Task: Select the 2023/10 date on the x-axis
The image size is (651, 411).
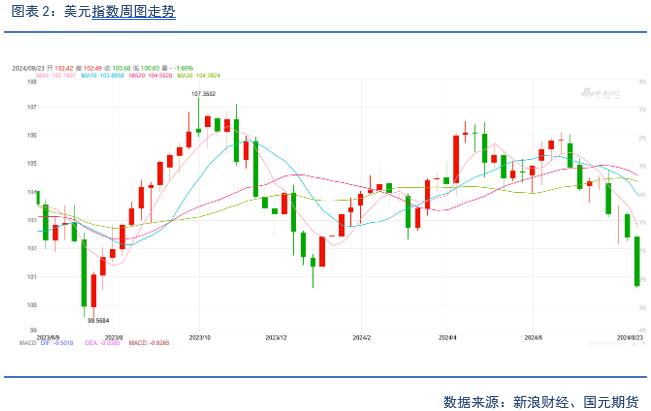Action: point(198,339)
